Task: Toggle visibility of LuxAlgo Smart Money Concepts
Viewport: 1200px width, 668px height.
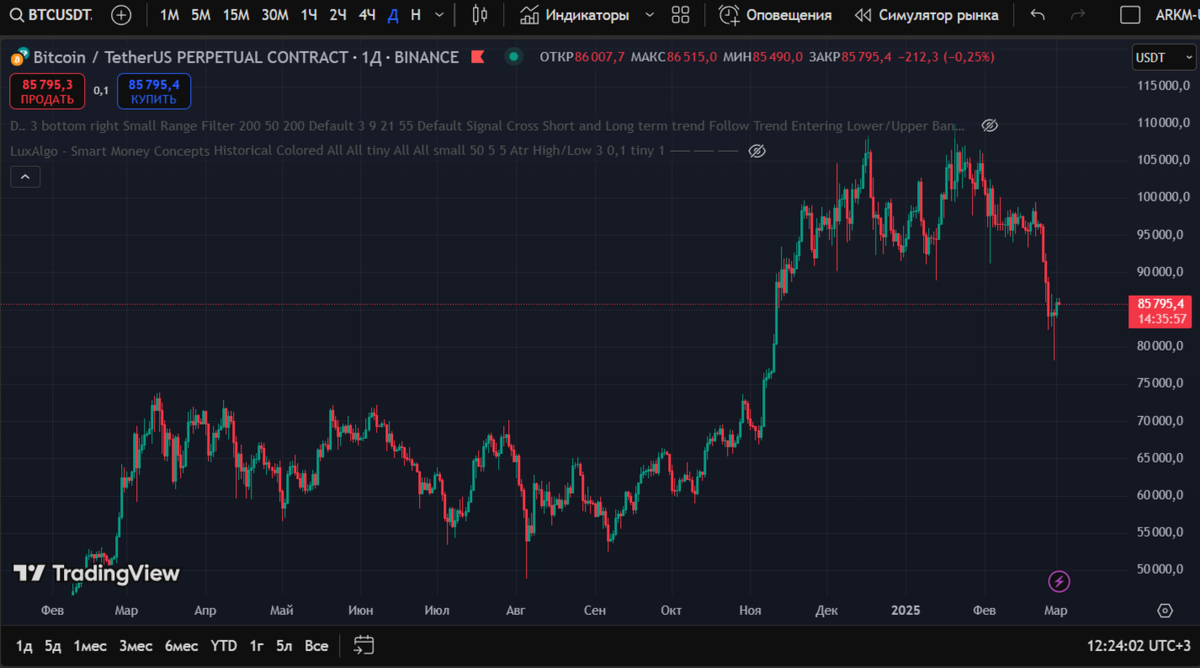Action: click(x=757, y=151)
